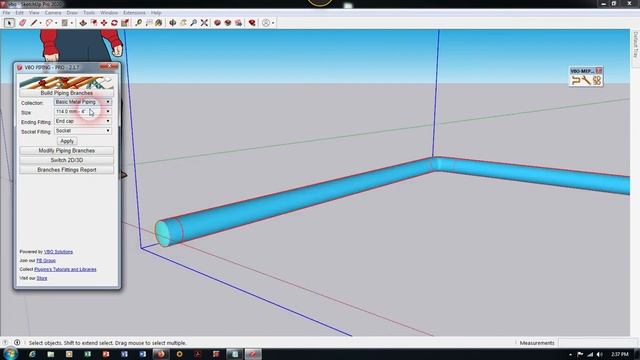Open the 3D Warehouse
The image size is (640, 360).
tap(217, 23)
